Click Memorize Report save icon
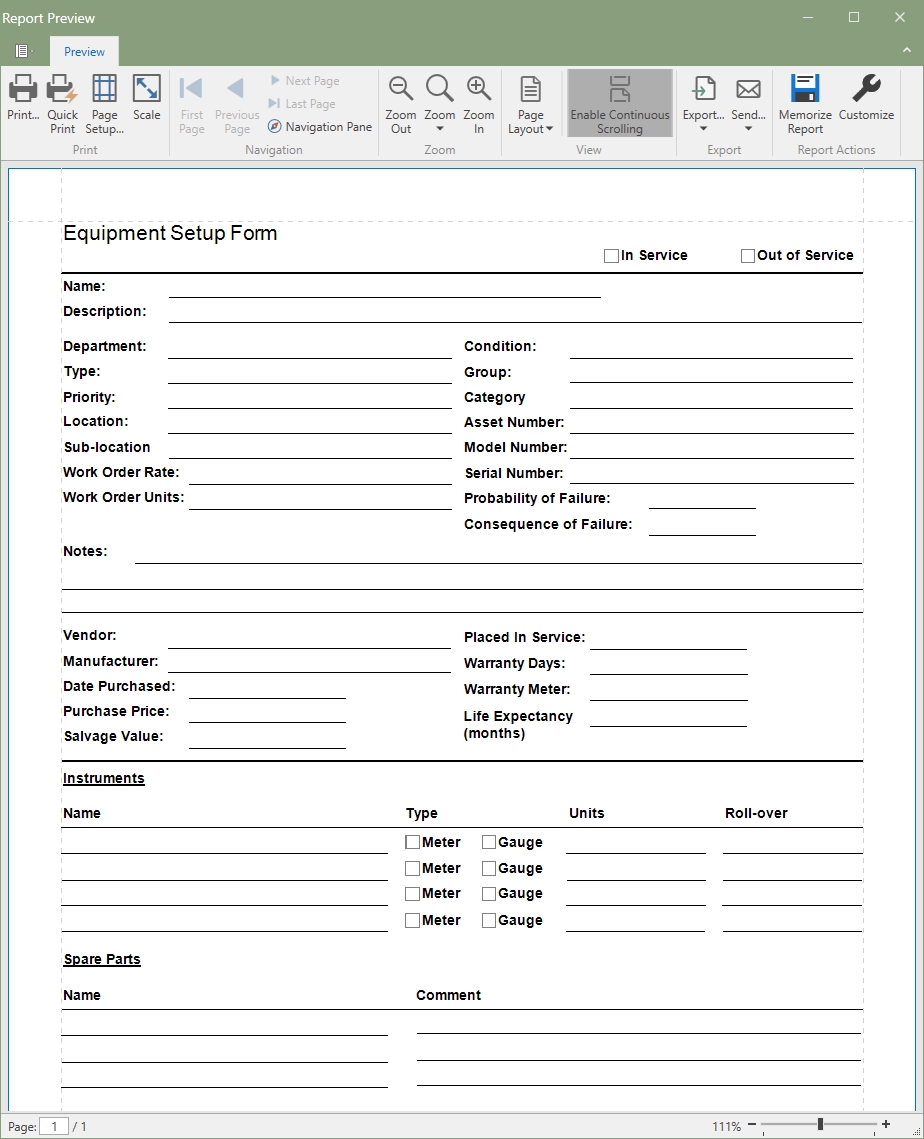This screenshot has width=924, height=1139. point(805,88)
